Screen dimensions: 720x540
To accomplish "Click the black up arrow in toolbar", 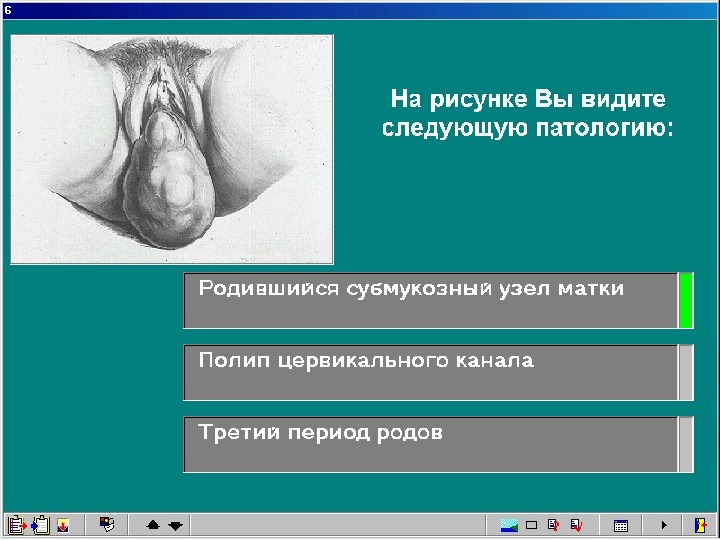I will tap(152, 525).
